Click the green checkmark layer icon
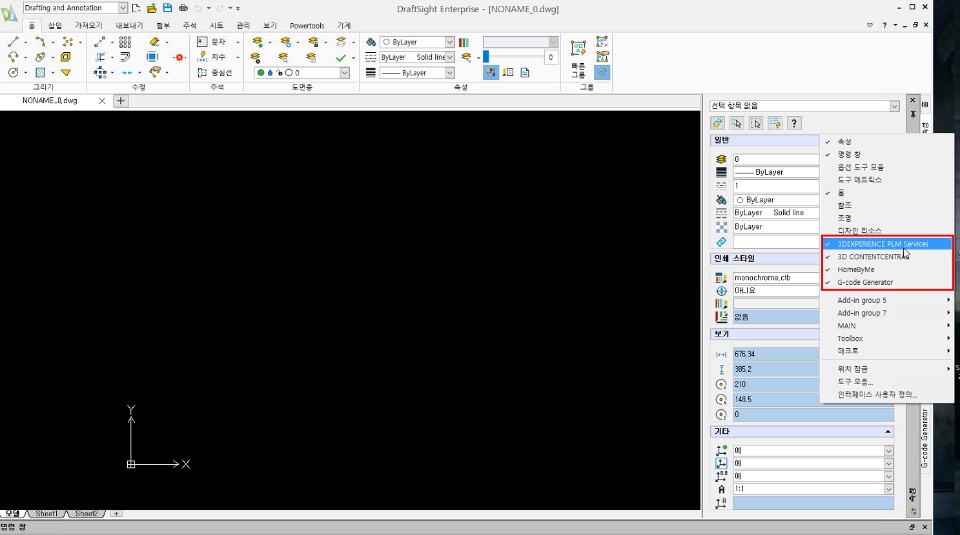The height and width of the screenshot is (535, 960). 341,58
